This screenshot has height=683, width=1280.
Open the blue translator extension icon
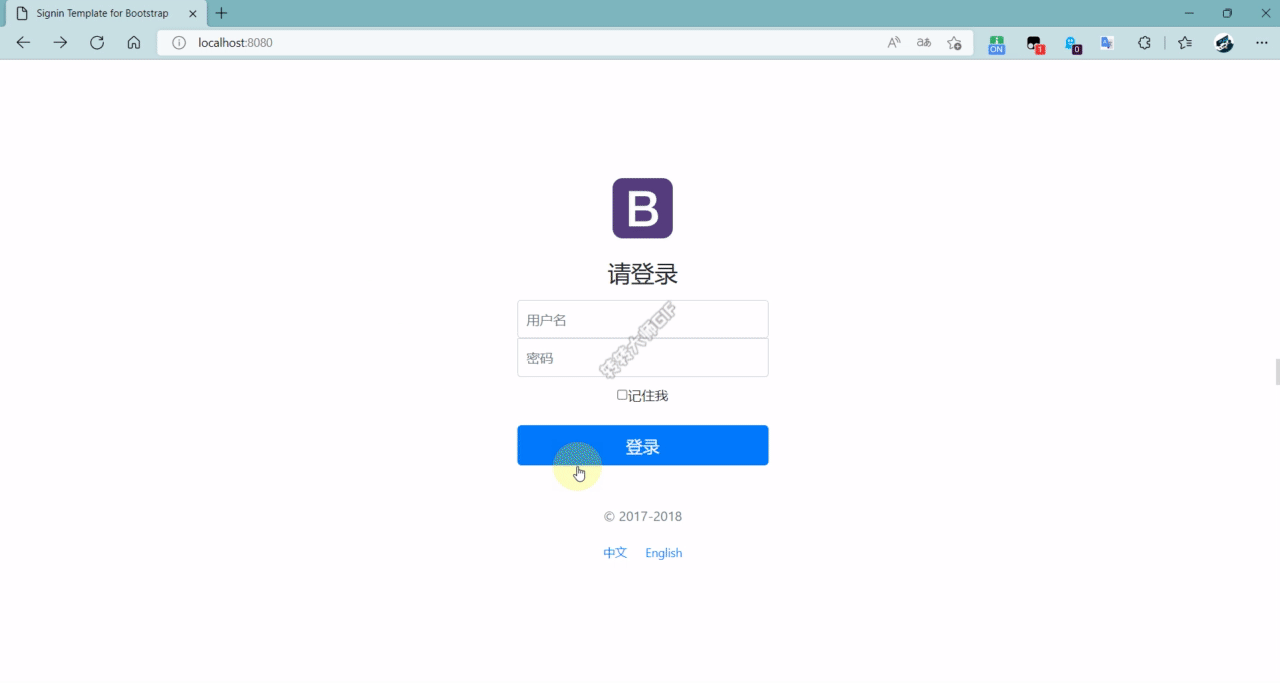[x=1107, y=43]
